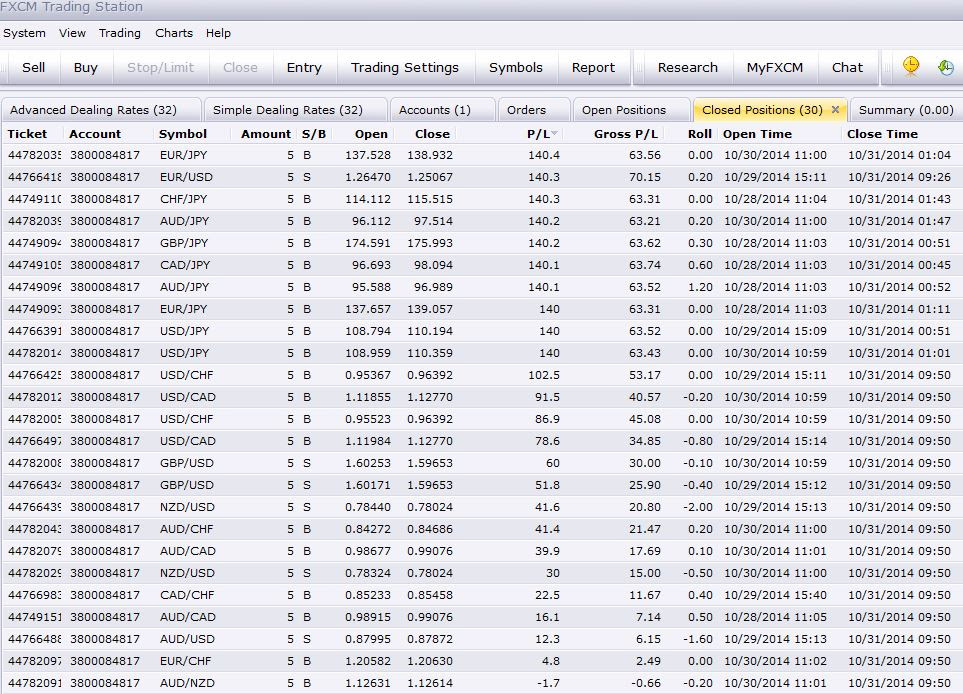Switch to the Open Positions tab
This screenshot has height=694, width=963.
[x=623, y=110]
